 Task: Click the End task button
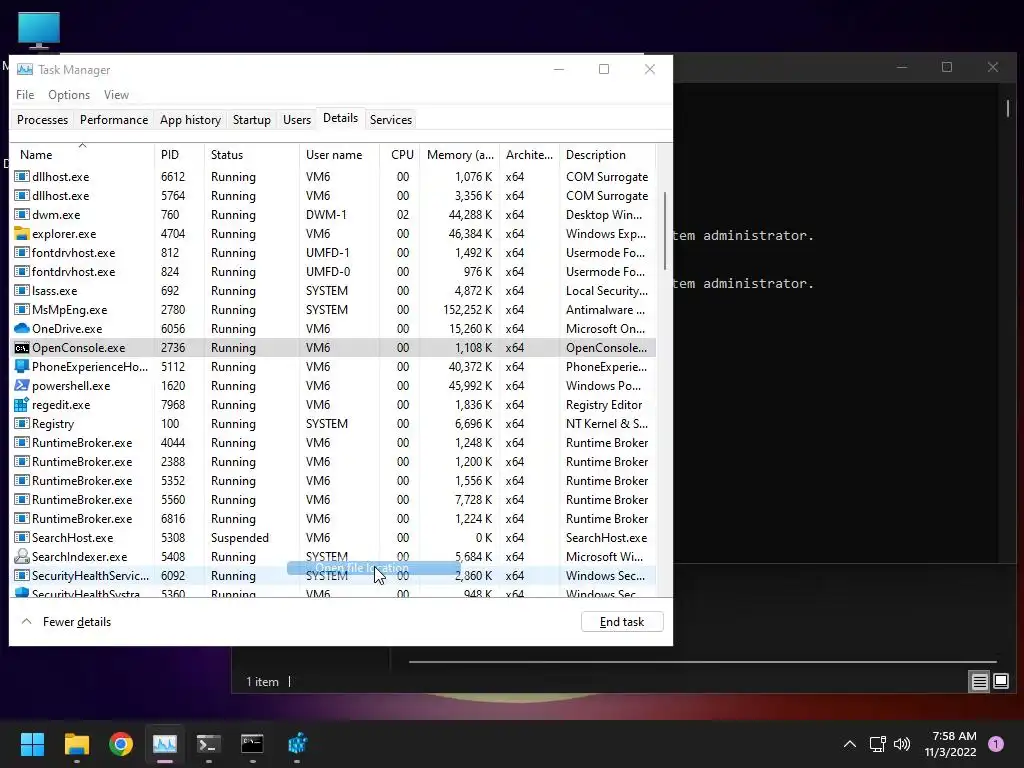[622, 622]
